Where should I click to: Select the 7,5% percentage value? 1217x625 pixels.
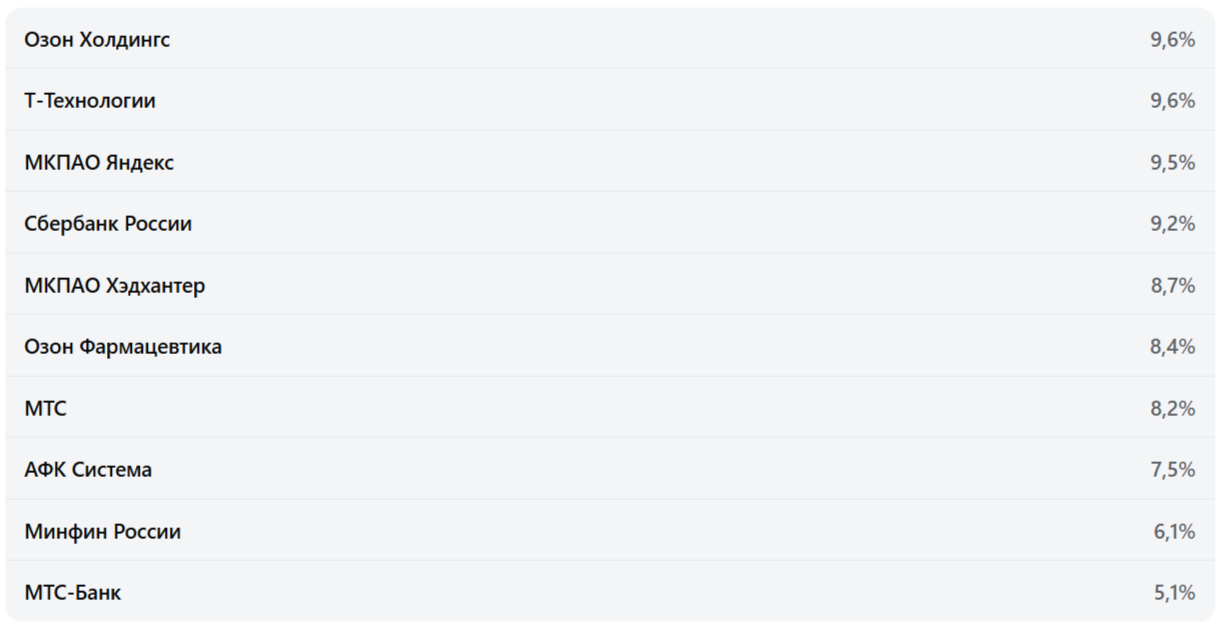point(1172,470)
